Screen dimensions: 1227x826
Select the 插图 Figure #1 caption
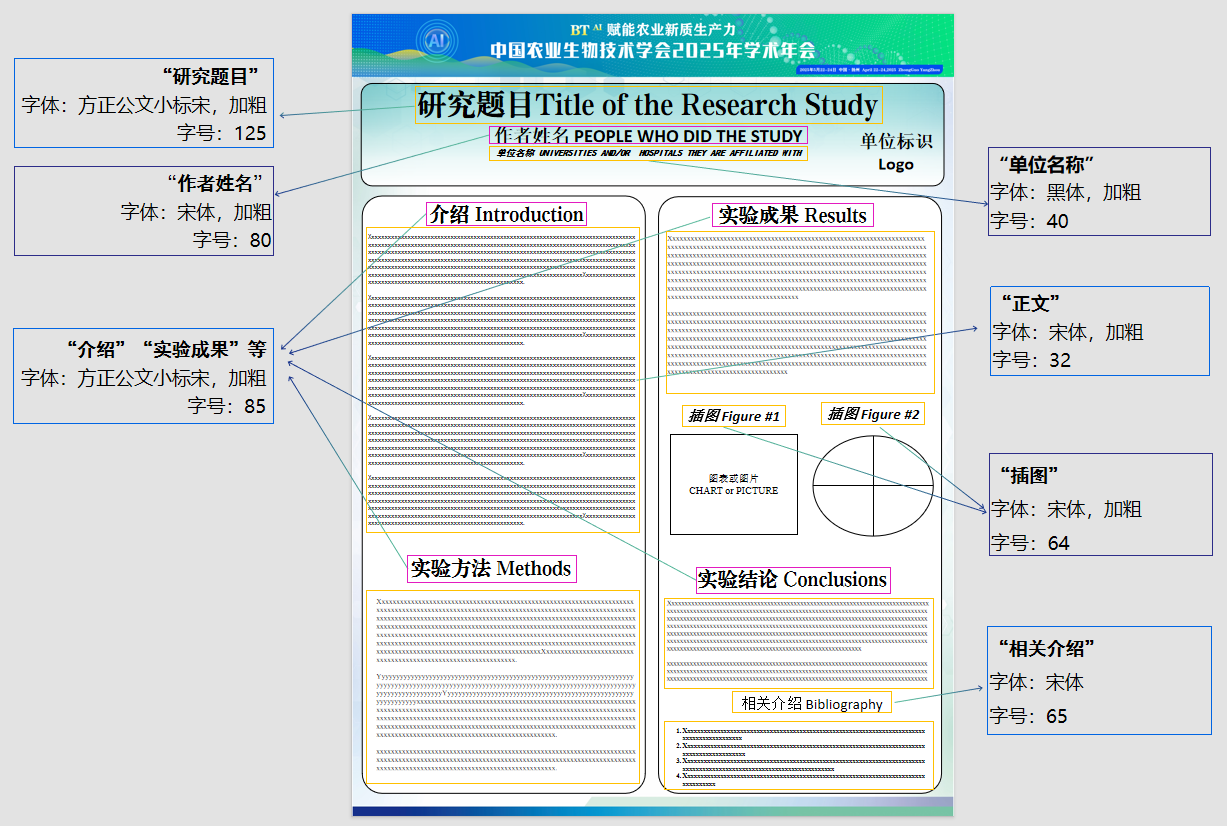[x=734, y=416]
